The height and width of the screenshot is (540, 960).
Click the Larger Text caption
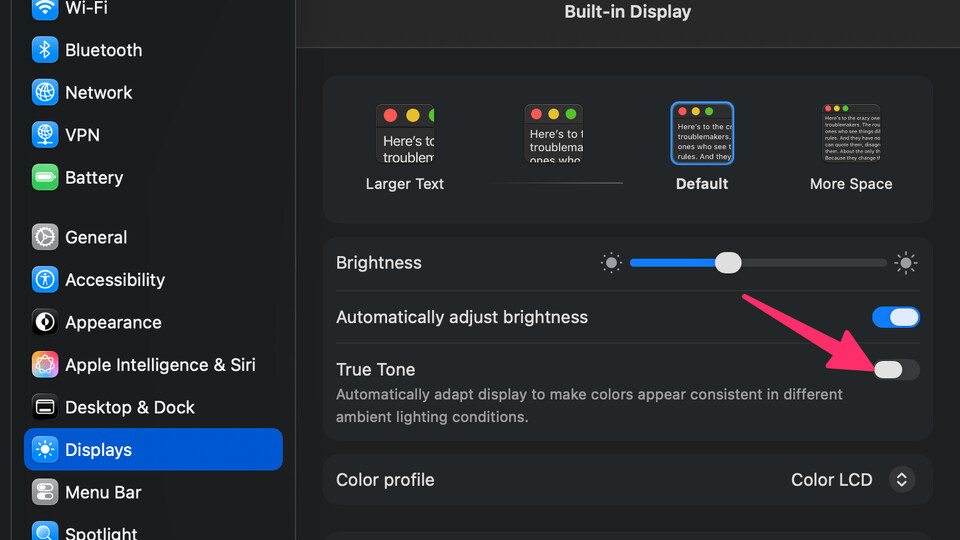point(405,184)
